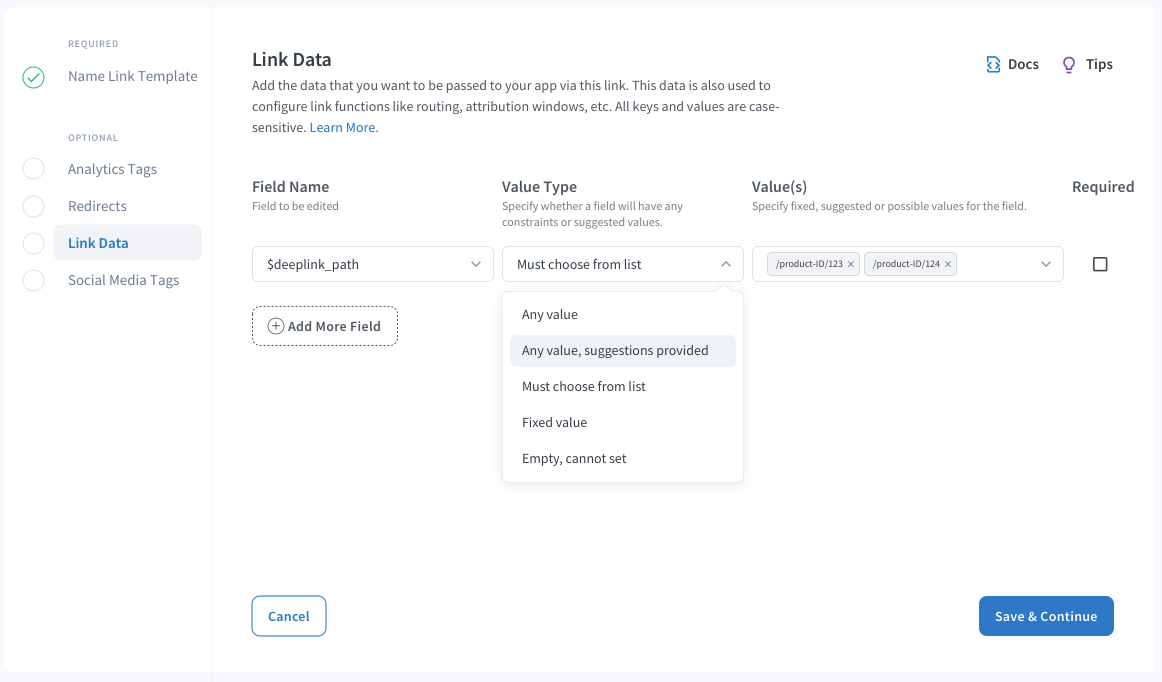This screenshot has height=682, width=1162.
Task: Click the Cancel button
Action: click(289, 617)
